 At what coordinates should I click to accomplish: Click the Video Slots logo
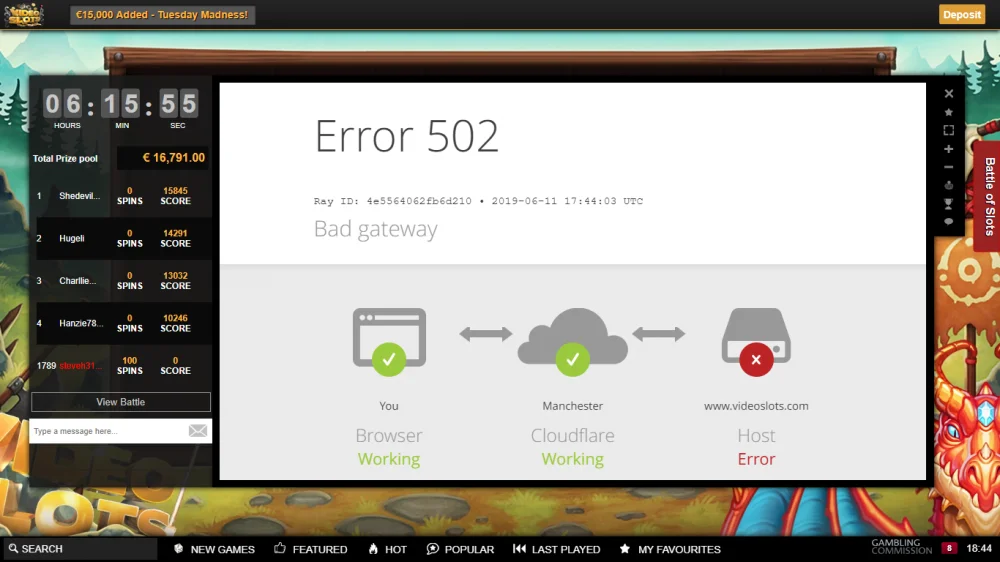pyautogui.click(x=24, y=14)
